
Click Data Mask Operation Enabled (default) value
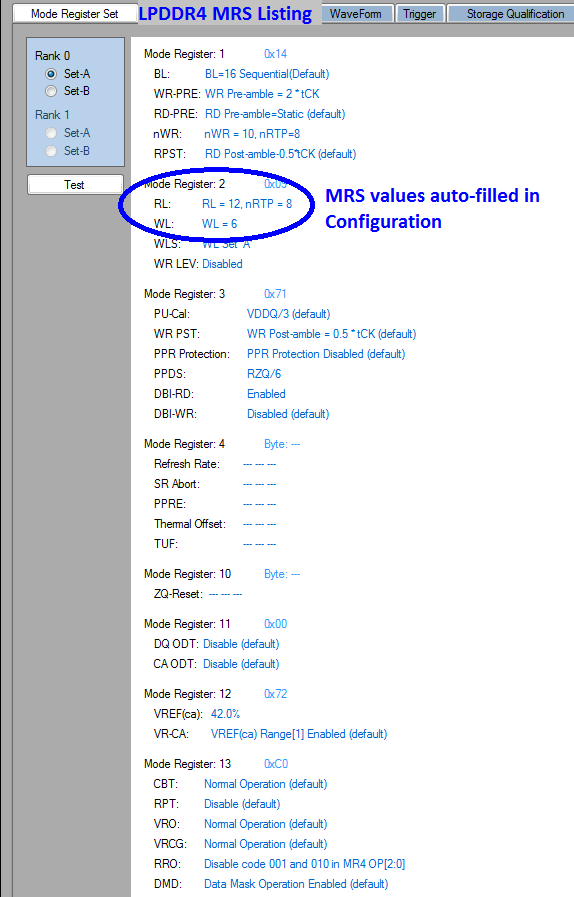tap(296, 884)
